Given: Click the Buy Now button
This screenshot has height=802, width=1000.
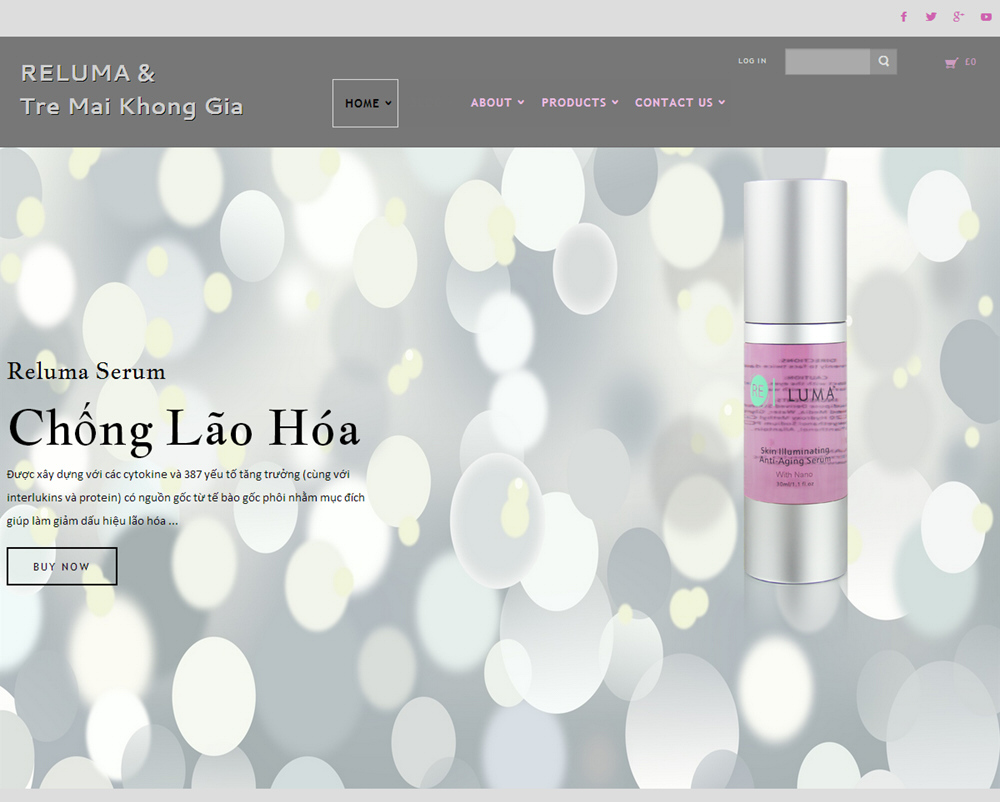Looking at the screenshot, I should (62, 566).
